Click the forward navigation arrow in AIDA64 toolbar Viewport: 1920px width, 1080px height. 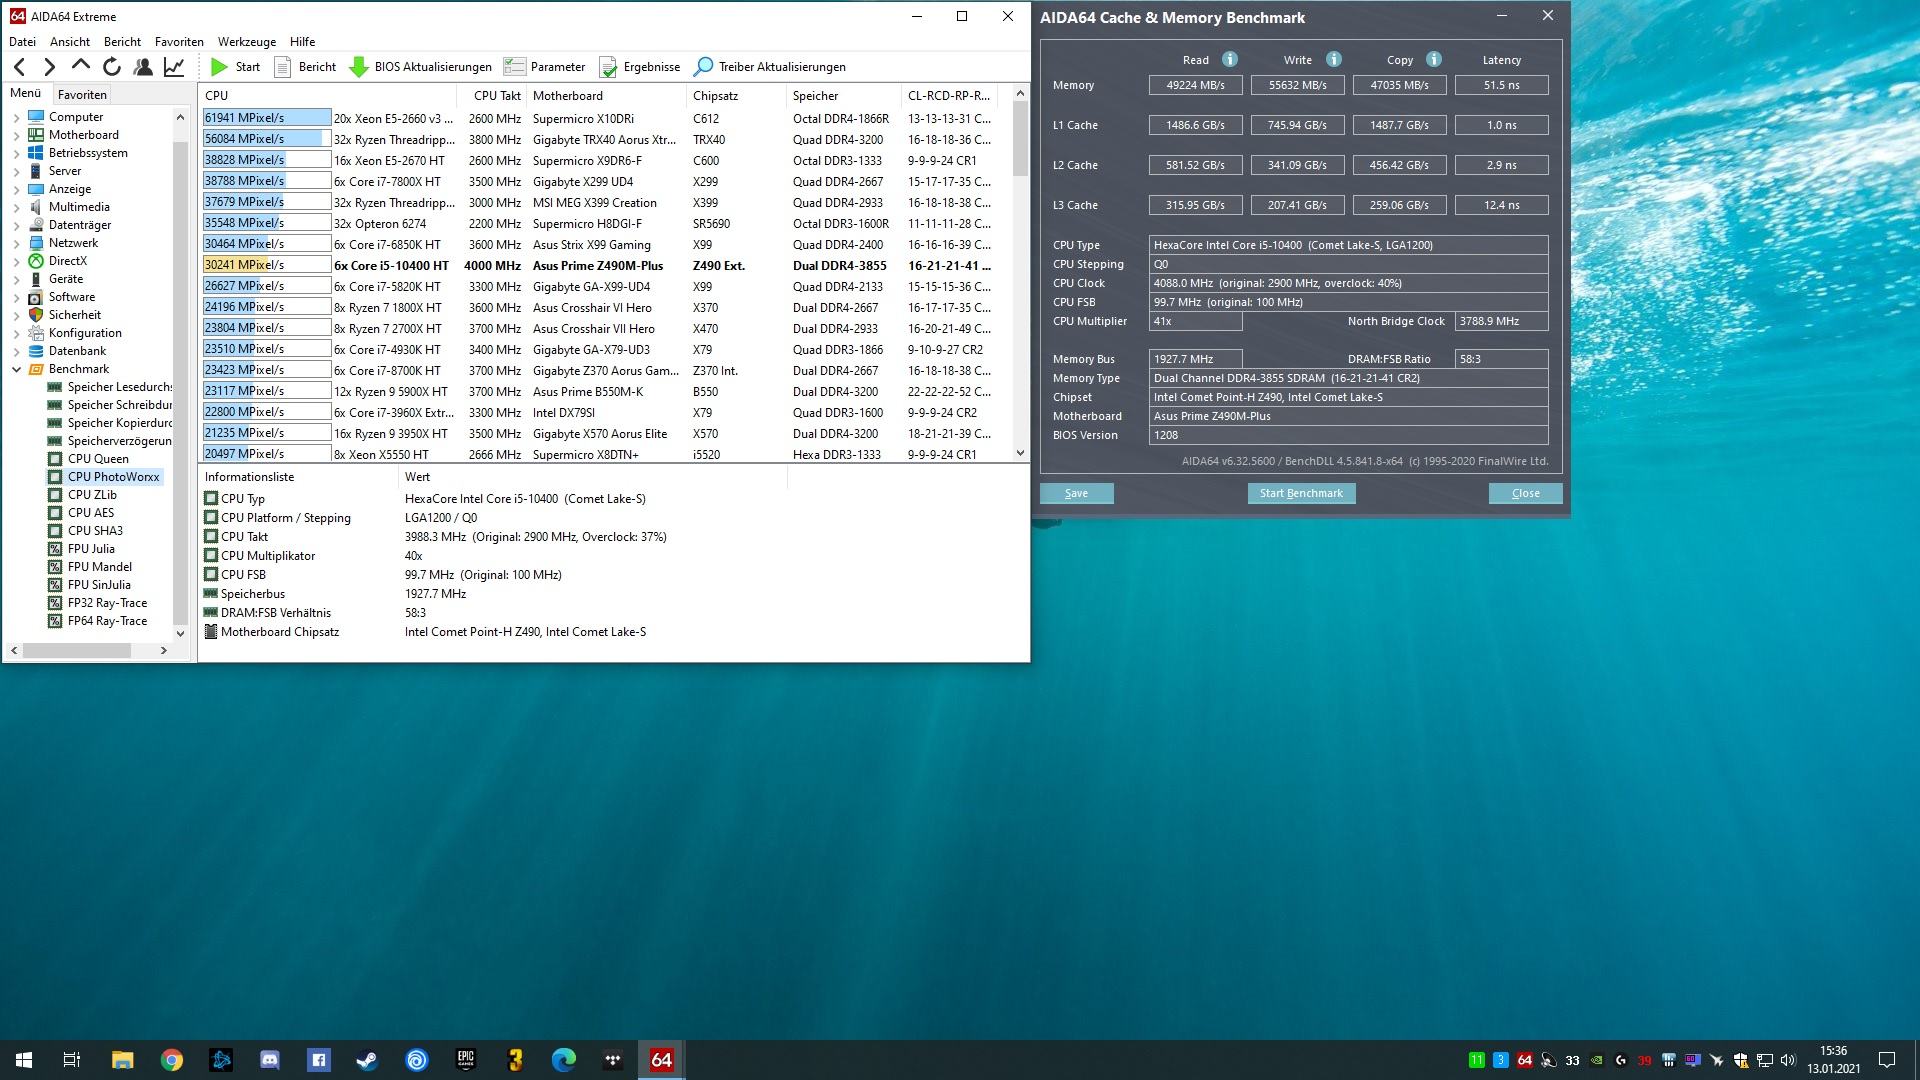click(x=50, y=67)
